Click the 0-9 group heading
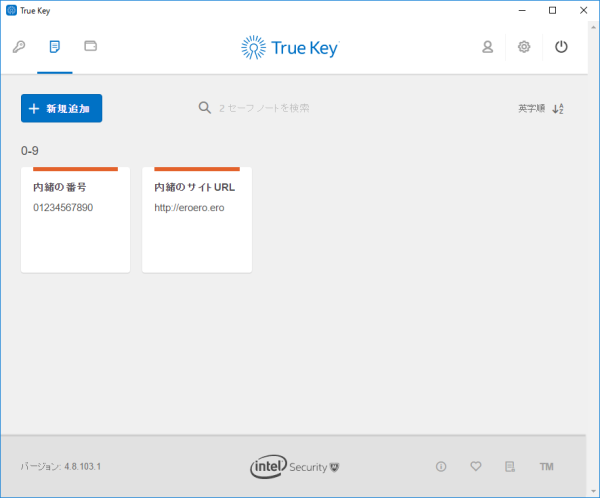 30,151
